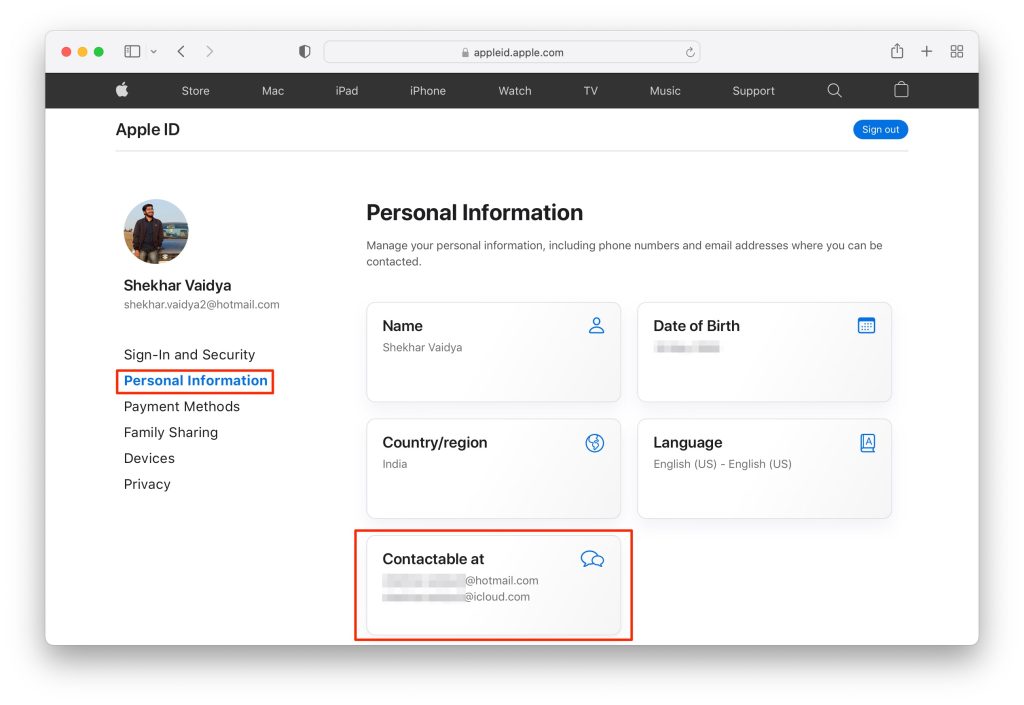Click the Share icon in Safari toolbar
Viewport: 1024px width, 705px height.
click(897, 51)
